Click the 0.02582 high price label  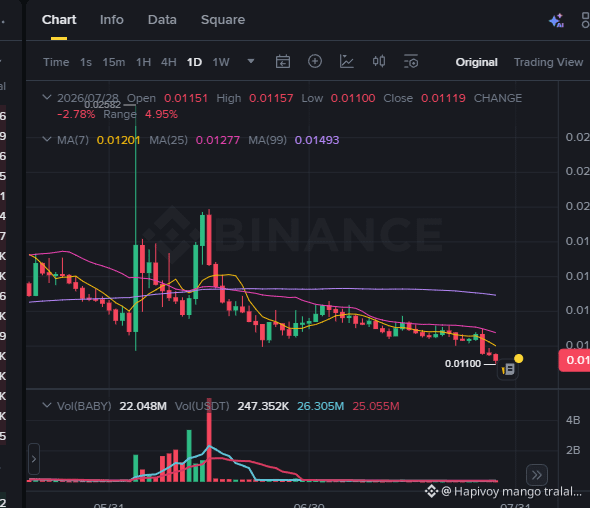click(102, 105)
